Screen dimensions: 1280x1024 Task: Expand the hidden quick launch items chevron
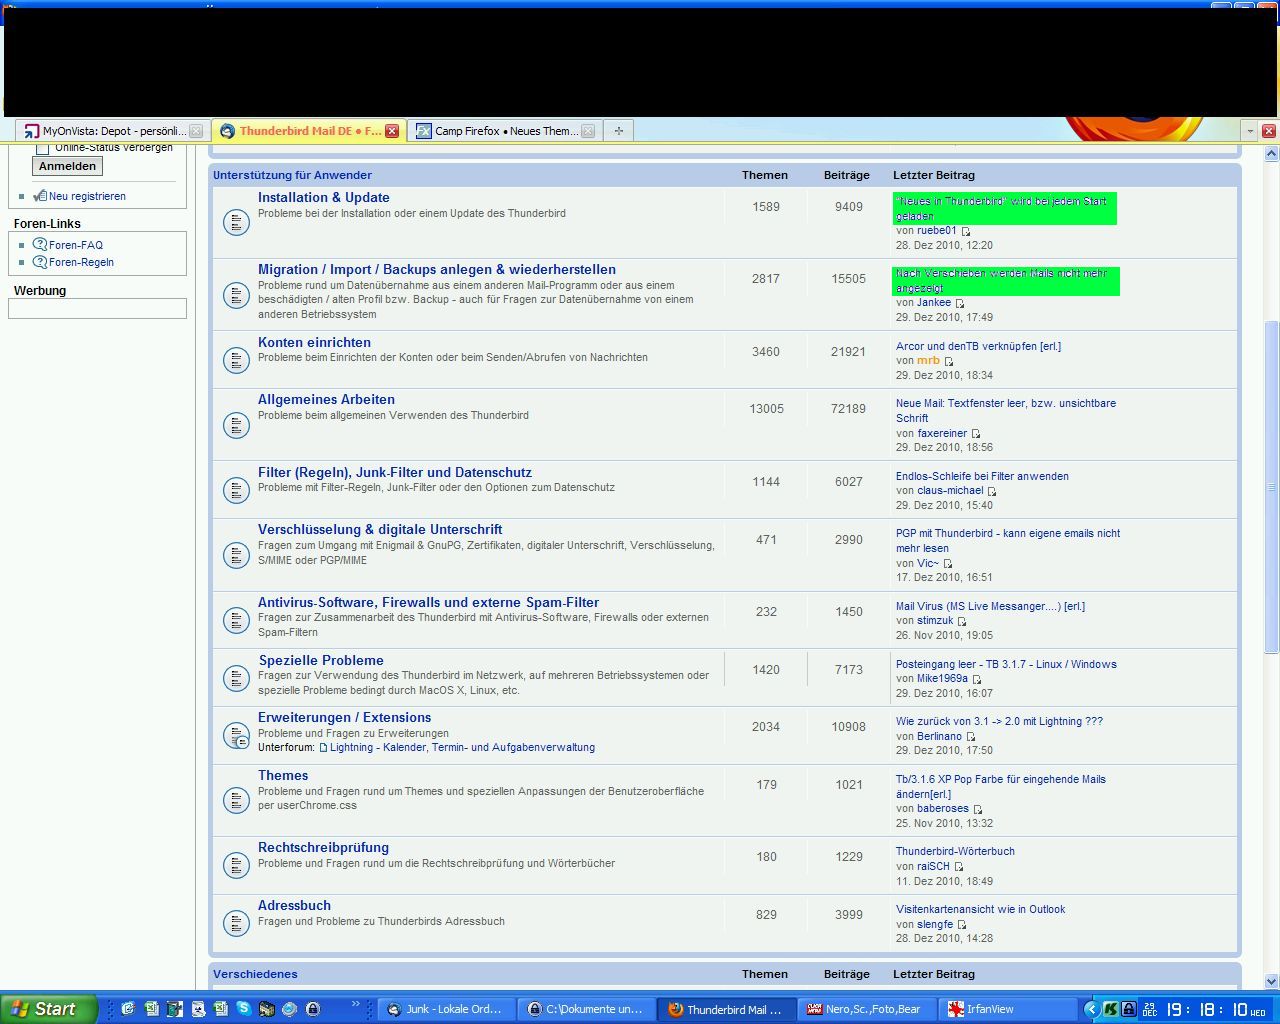[355, 1005]
